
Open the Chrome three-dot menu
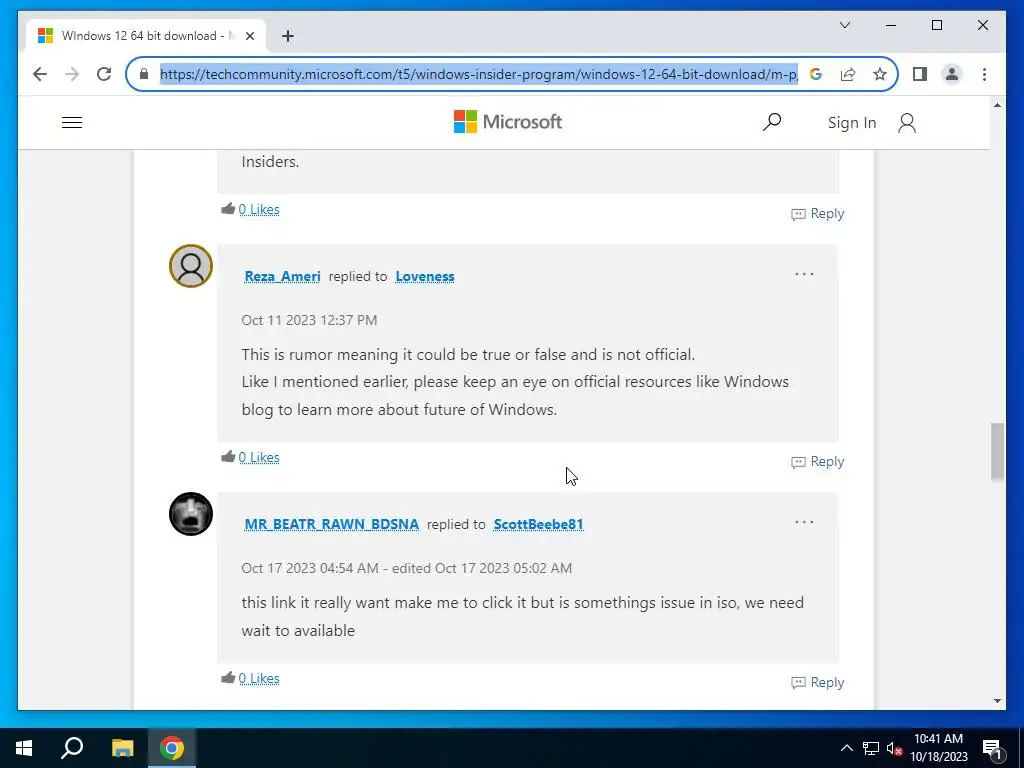click(984, 74)
